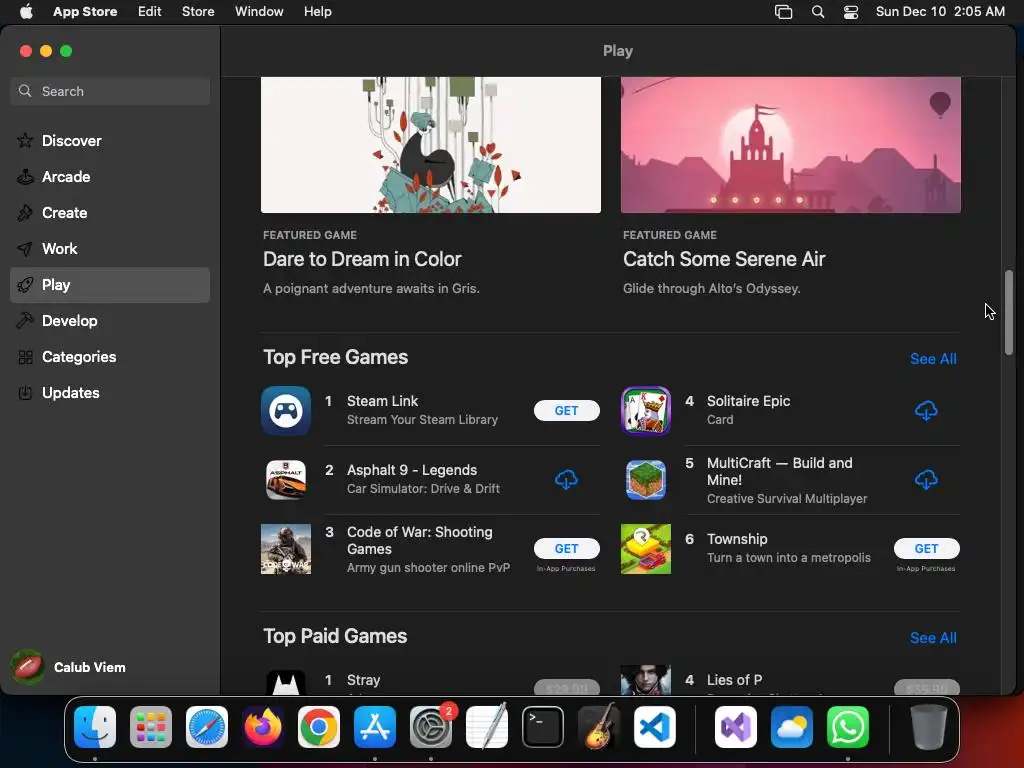The image size is (1024, 768).
Task: Click the Lies of P title text
Action: click(x=734, y=680)
